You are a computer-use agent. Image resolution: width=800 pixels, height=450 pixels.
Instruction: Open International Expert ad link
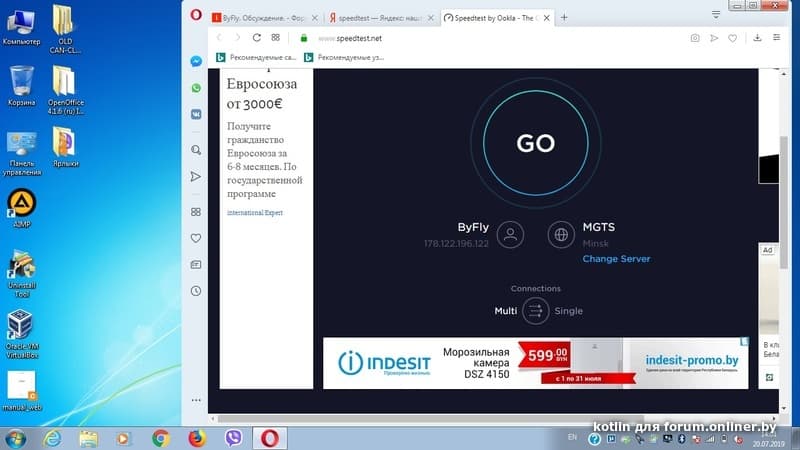tap(255, 213)
